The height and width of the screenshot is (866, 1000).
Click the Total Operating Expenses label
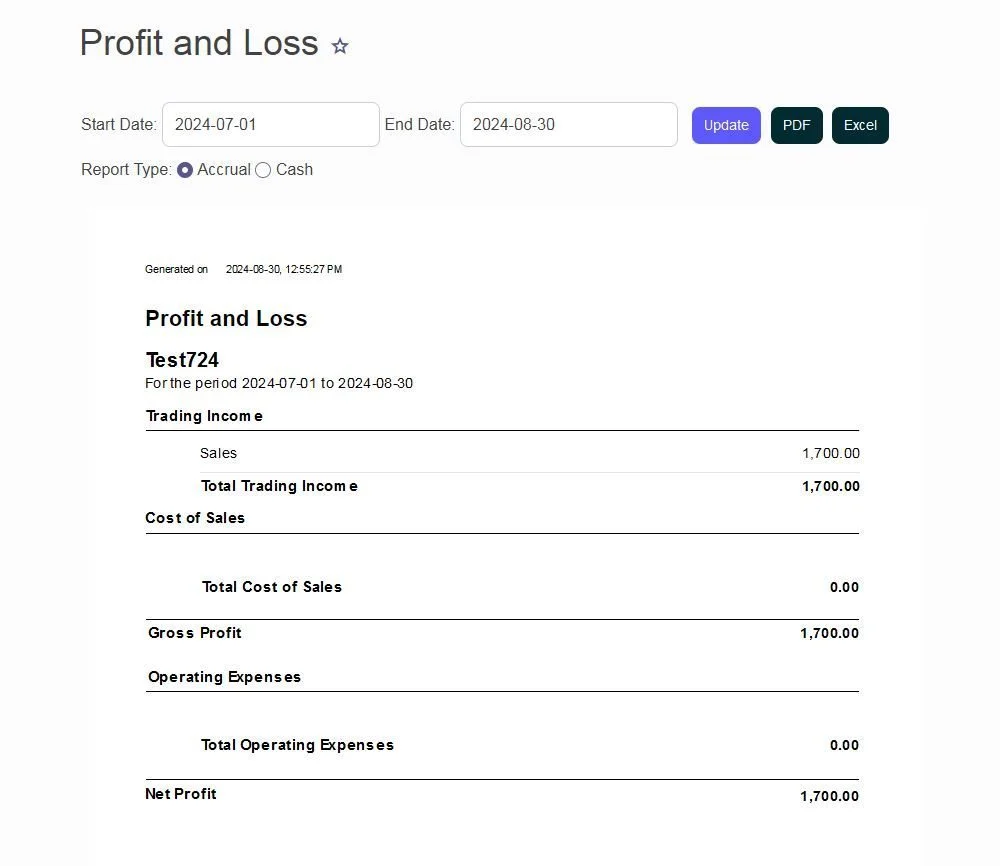pos(297,745)
